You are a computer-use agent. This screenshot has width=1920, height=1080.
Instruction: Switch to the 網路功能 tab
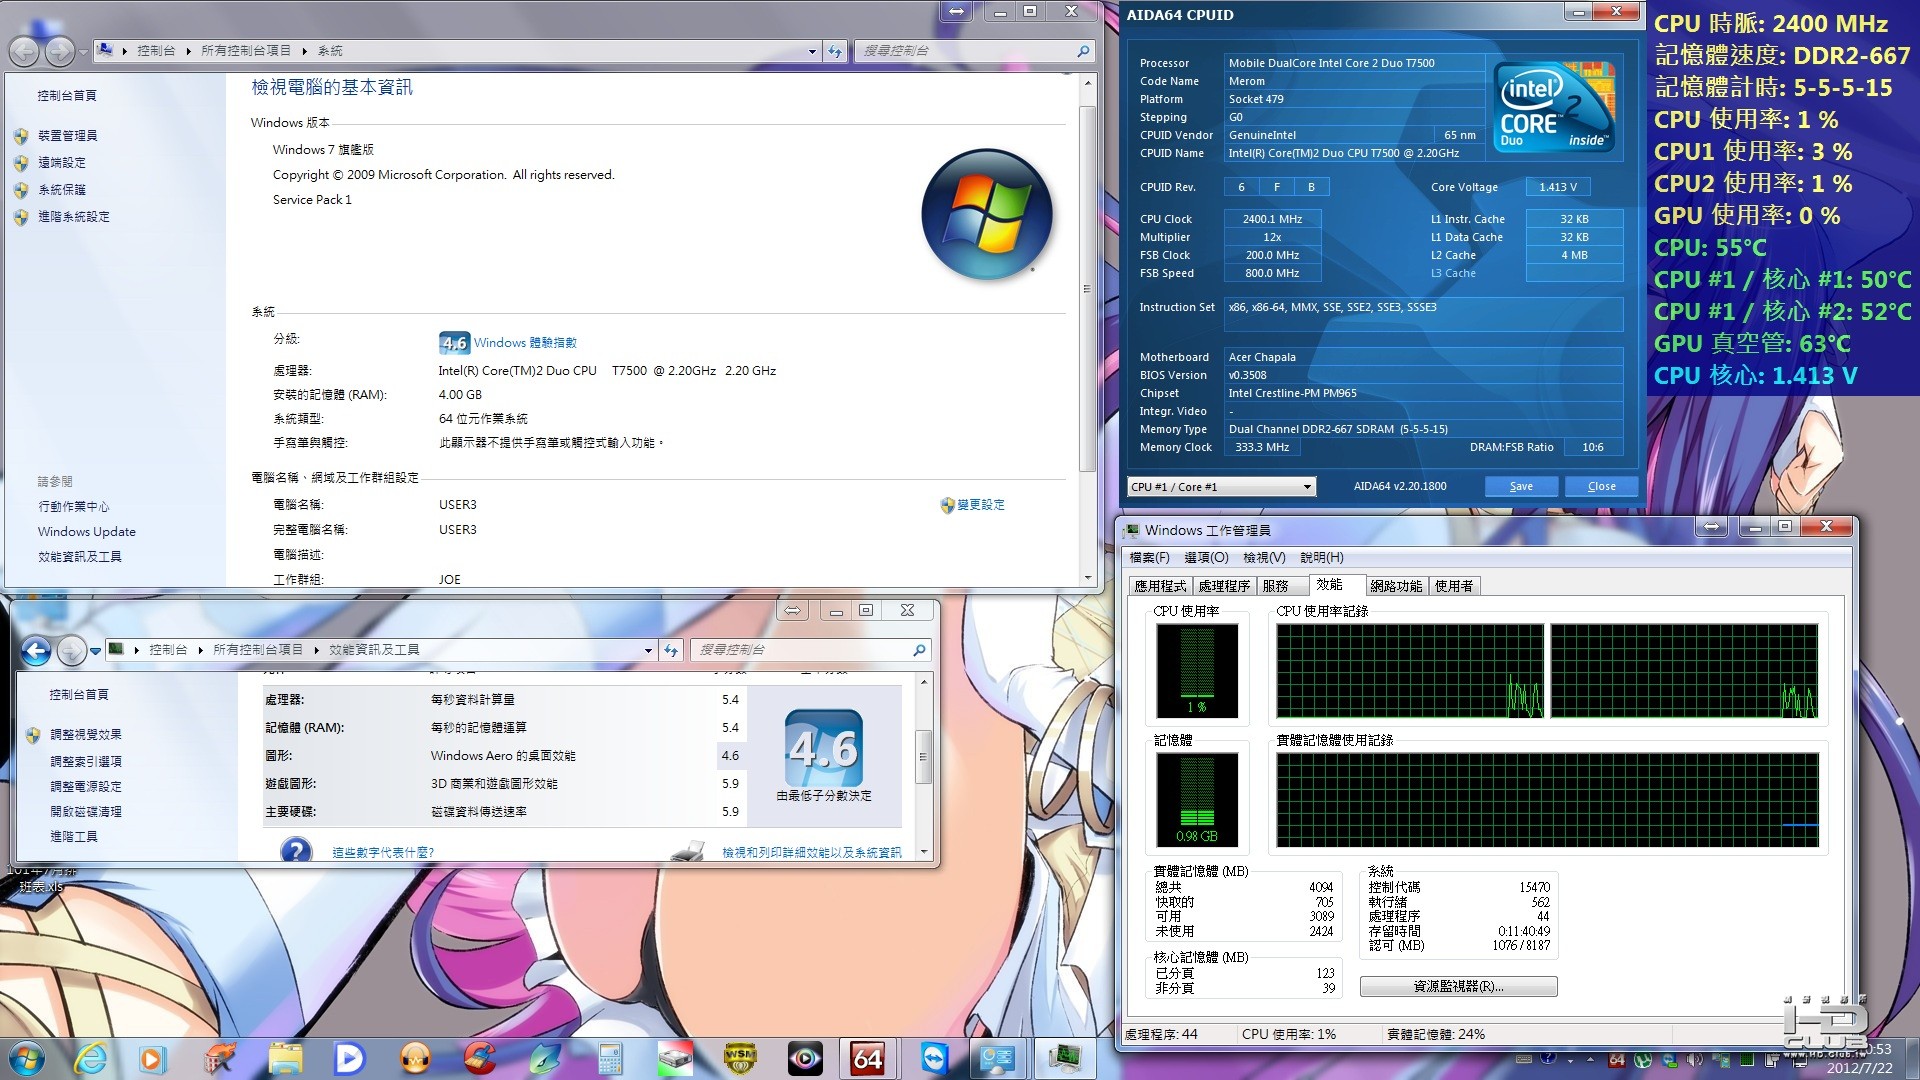coord(1396,586)
